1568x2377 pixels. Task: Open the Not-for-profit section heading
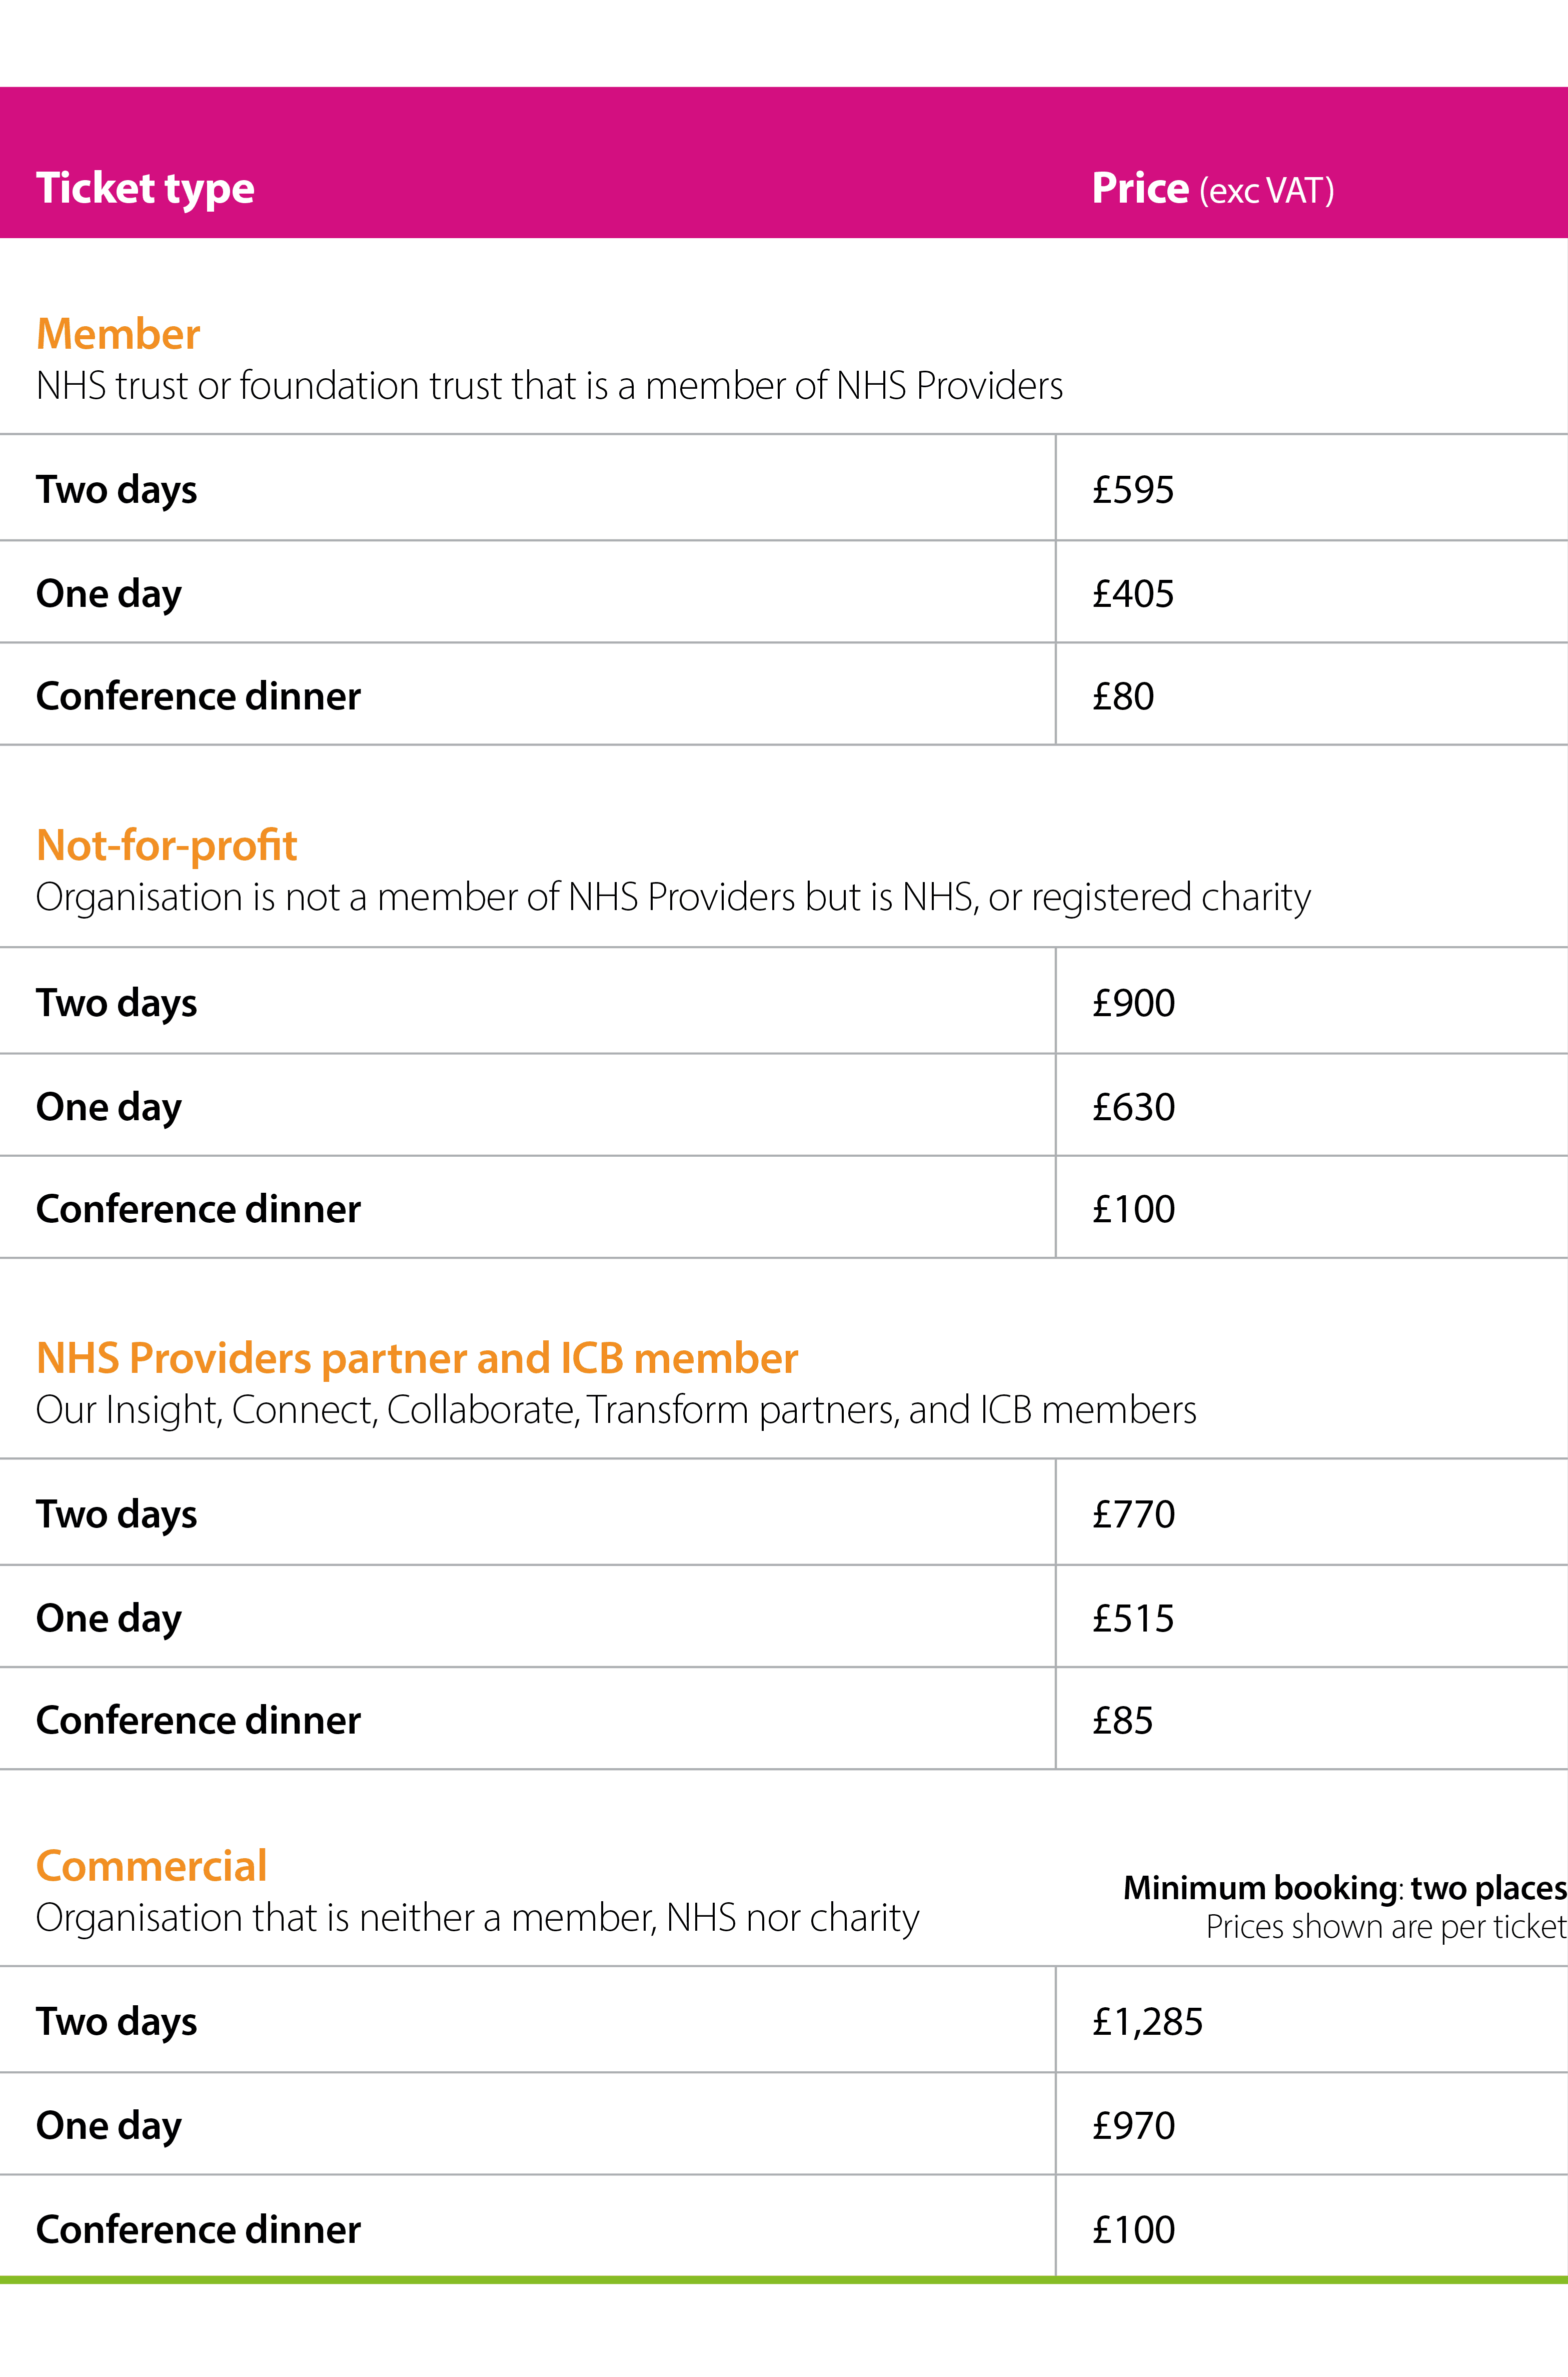(x=167, y=845)
